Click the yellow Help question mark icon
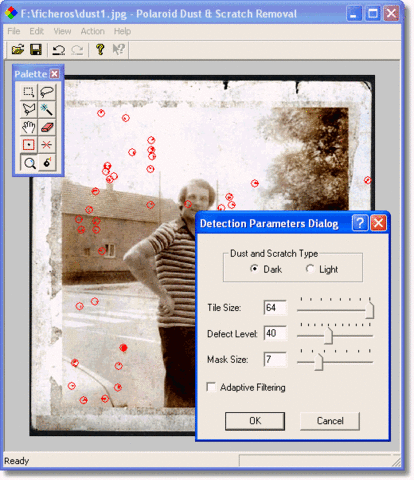The width and height of the screenshot is (414, 480). coord(100,50)
